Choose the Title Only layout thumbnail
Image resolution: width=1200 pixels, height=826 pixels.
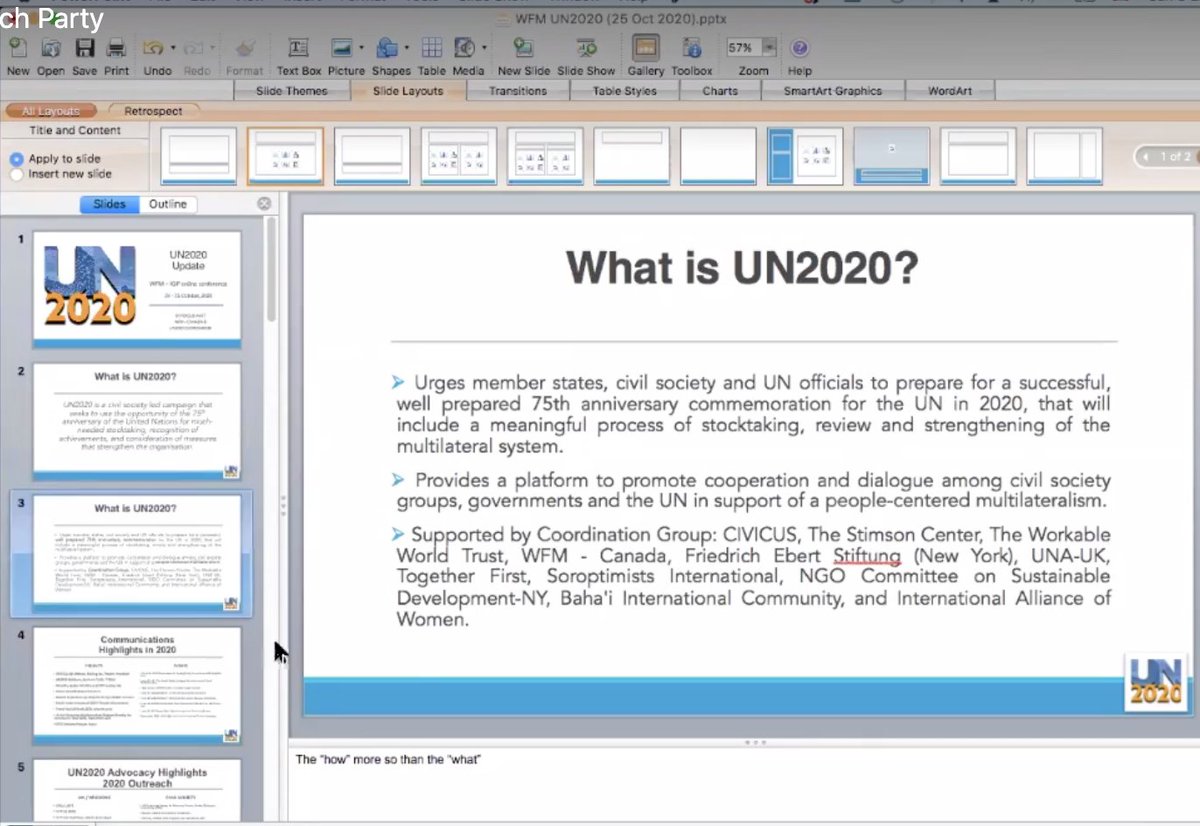tap(632, 156)
